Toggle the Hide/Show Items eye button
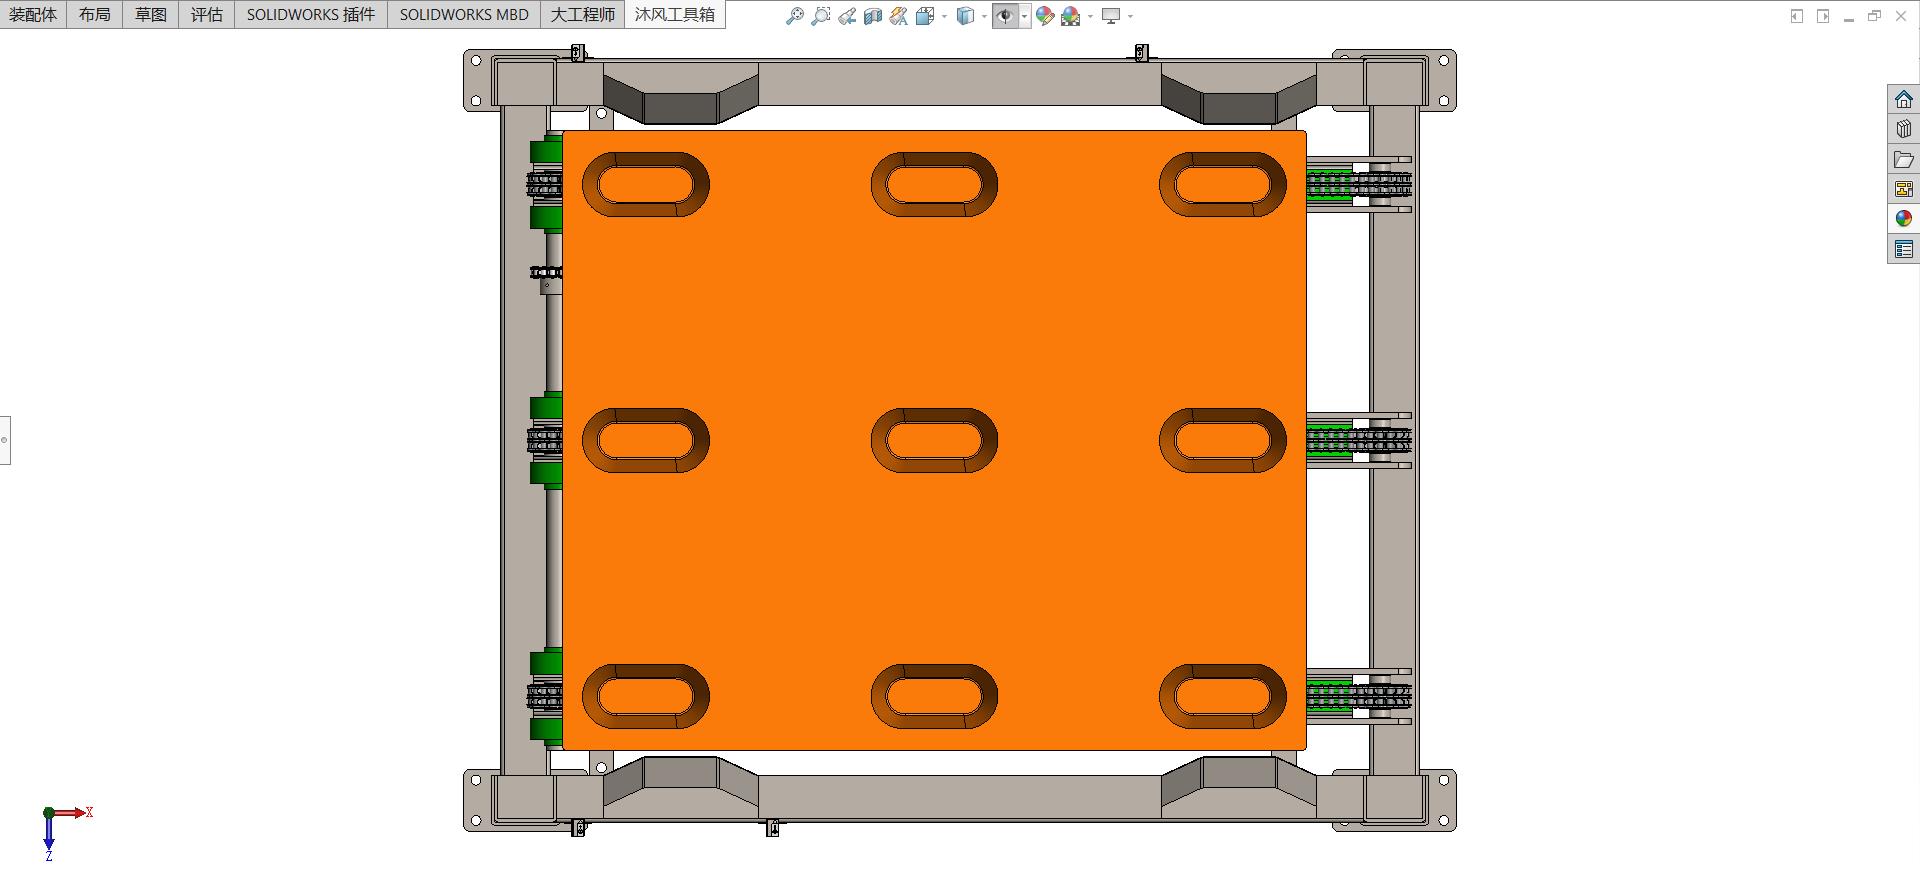The image size is (1920, 881). point(1005,16)
